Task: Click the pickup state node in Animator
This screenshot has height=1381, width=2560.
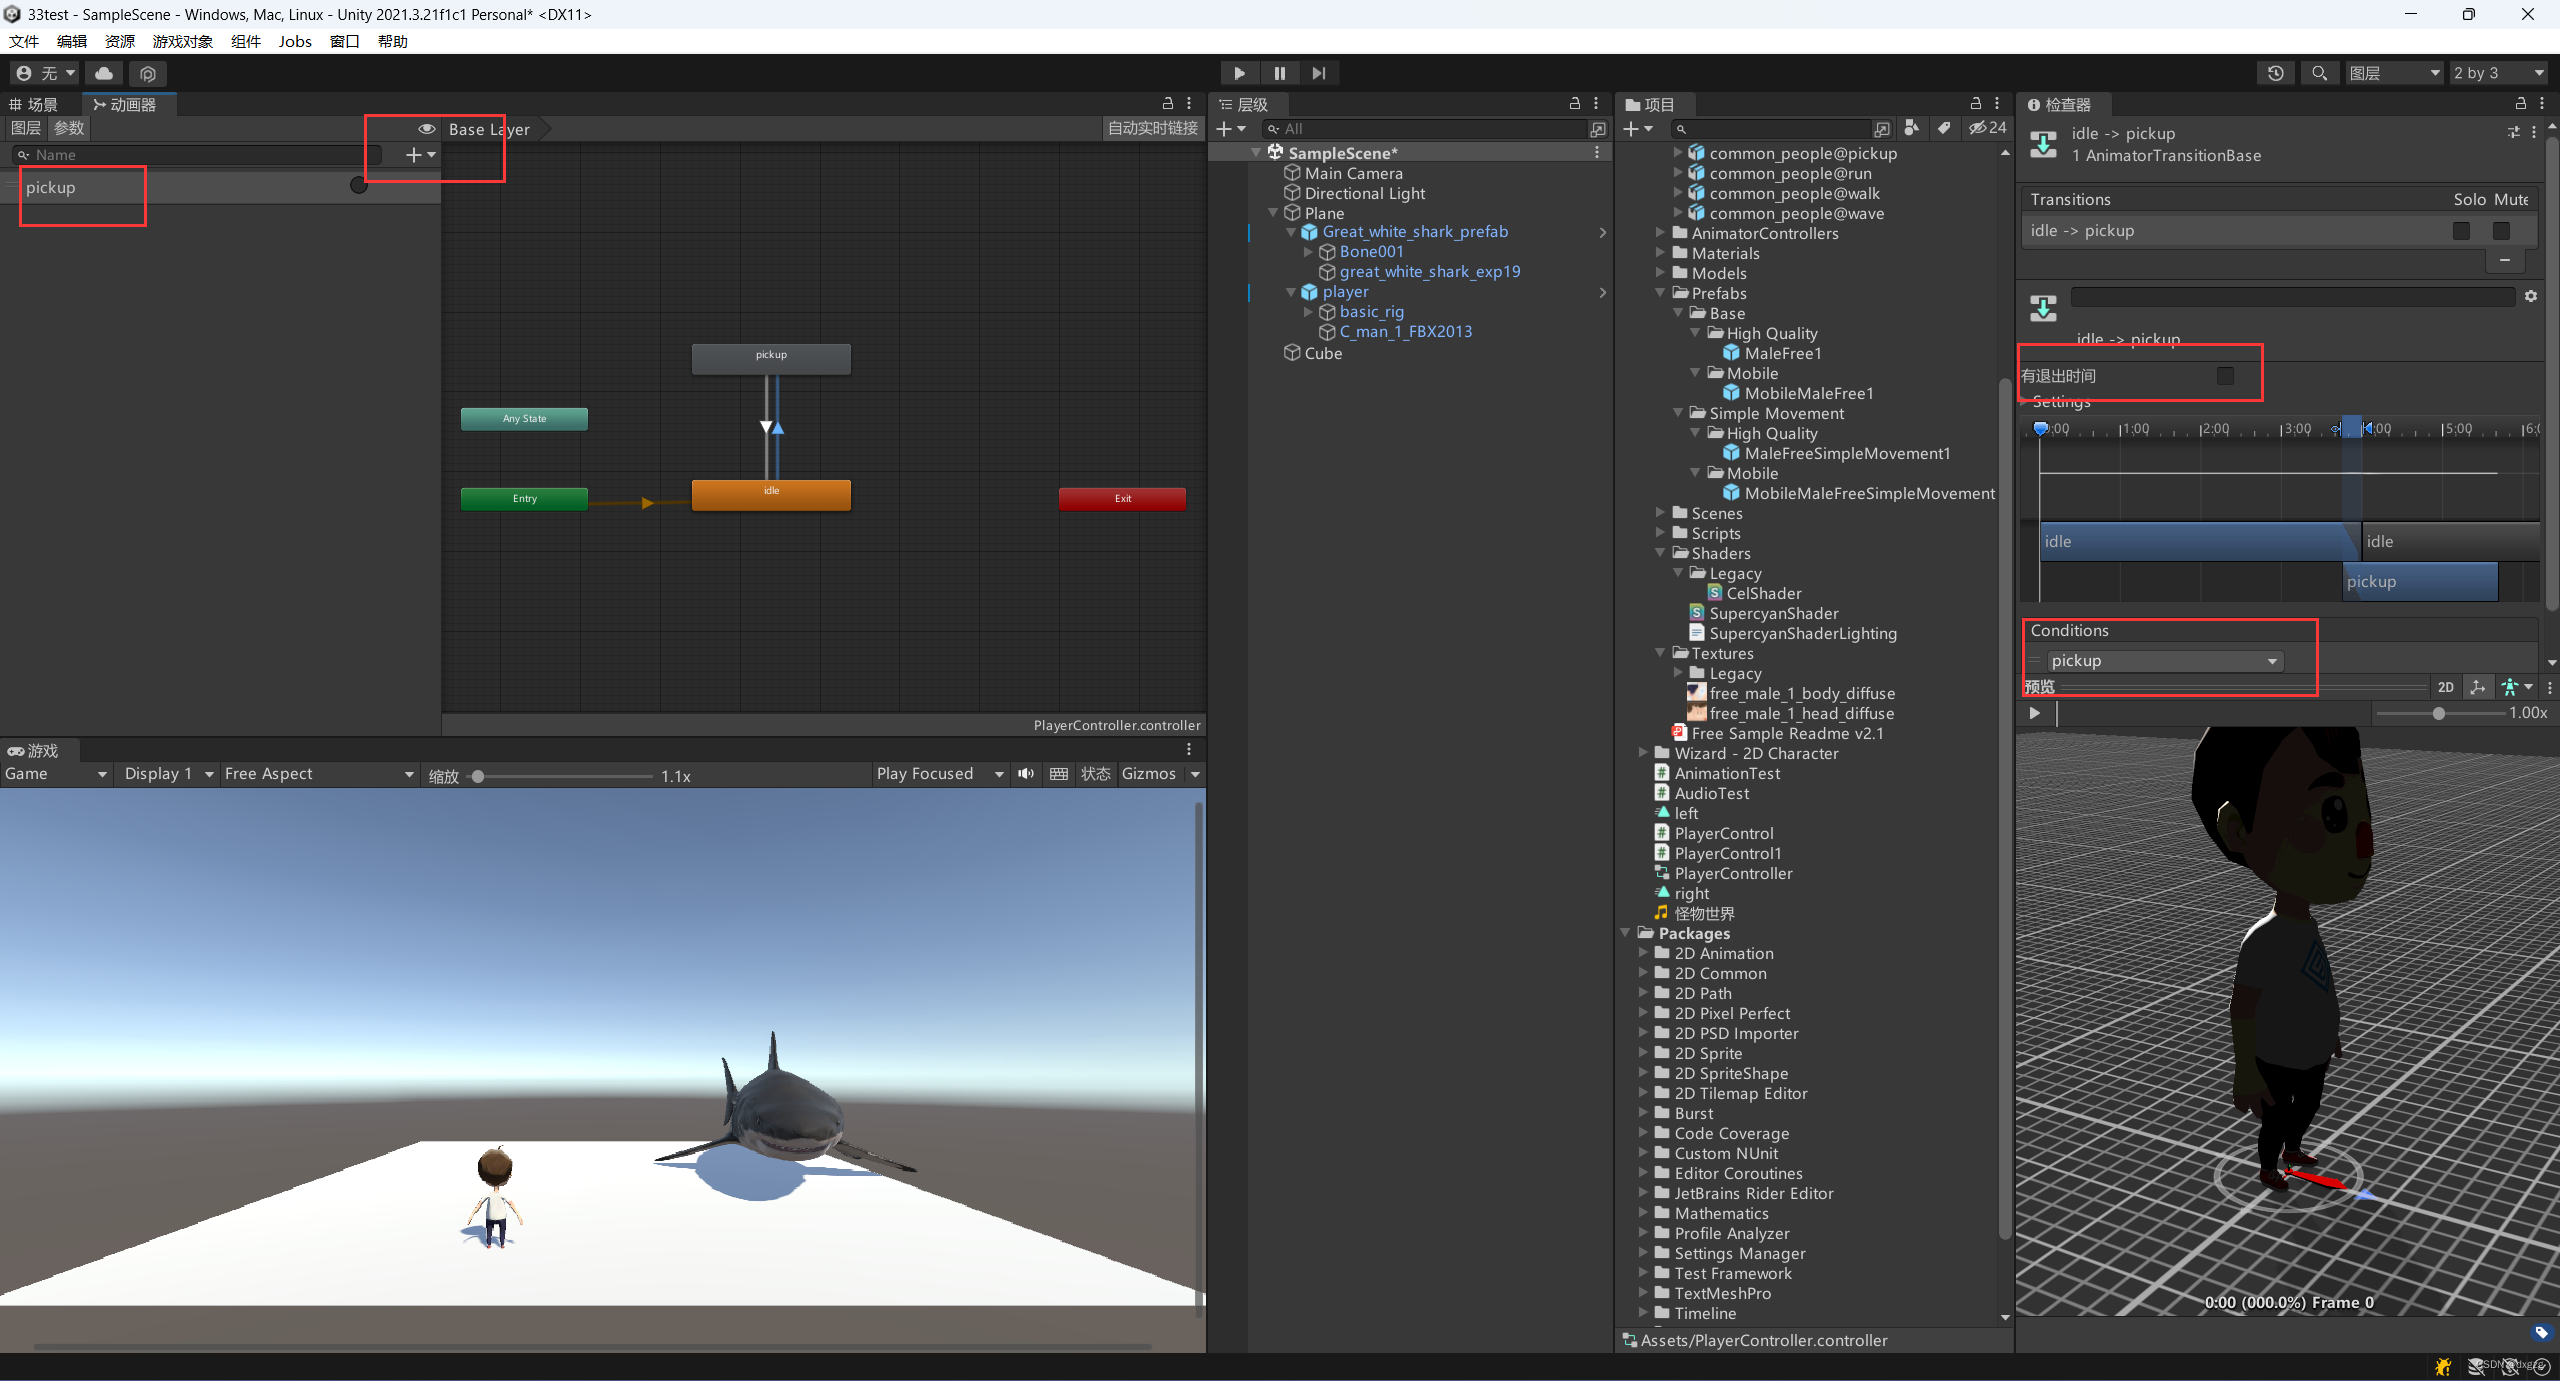Action: [x=772, y=355]
